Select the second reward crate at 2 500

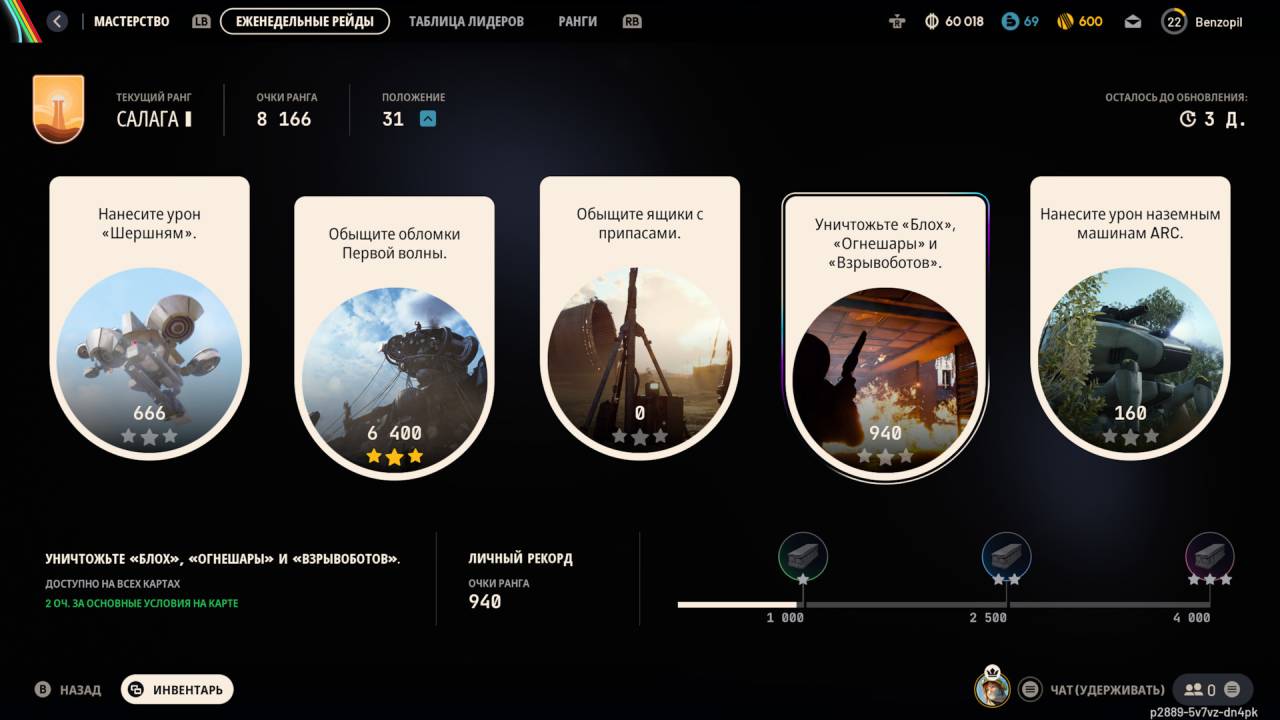[1007, 557]
